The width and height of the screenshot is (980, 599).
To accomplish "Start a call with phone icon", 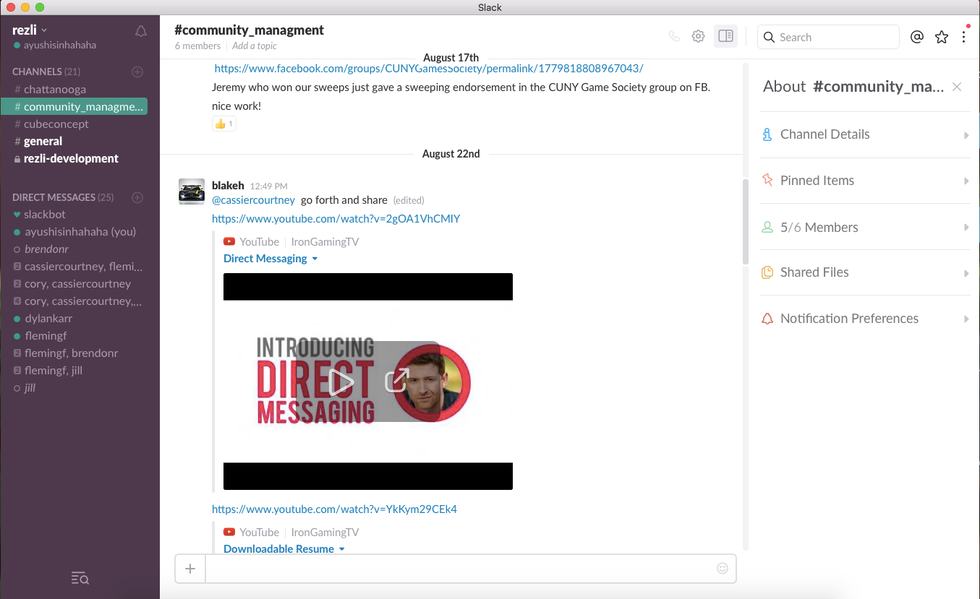I will [674, 37].
